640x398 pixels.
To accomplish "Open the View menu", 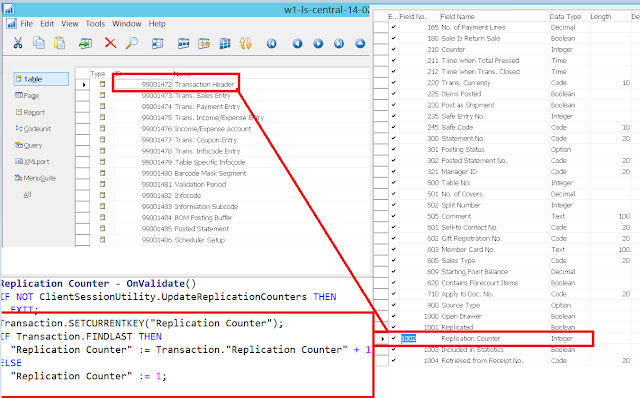I will 70,24.
